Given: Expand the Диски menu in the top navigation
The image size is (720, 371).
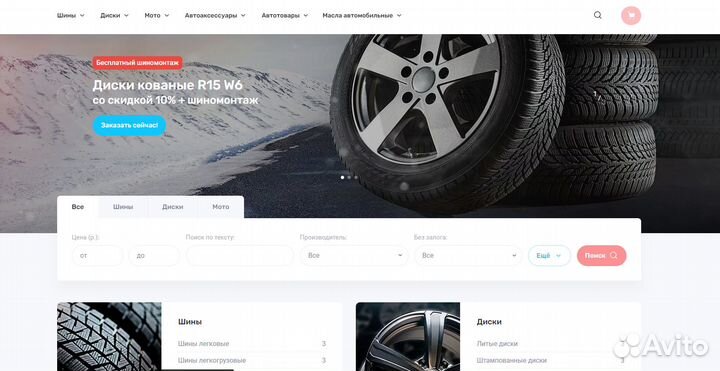Looking at the screenshot, I should pyautogui.click(x=114, y=15).
